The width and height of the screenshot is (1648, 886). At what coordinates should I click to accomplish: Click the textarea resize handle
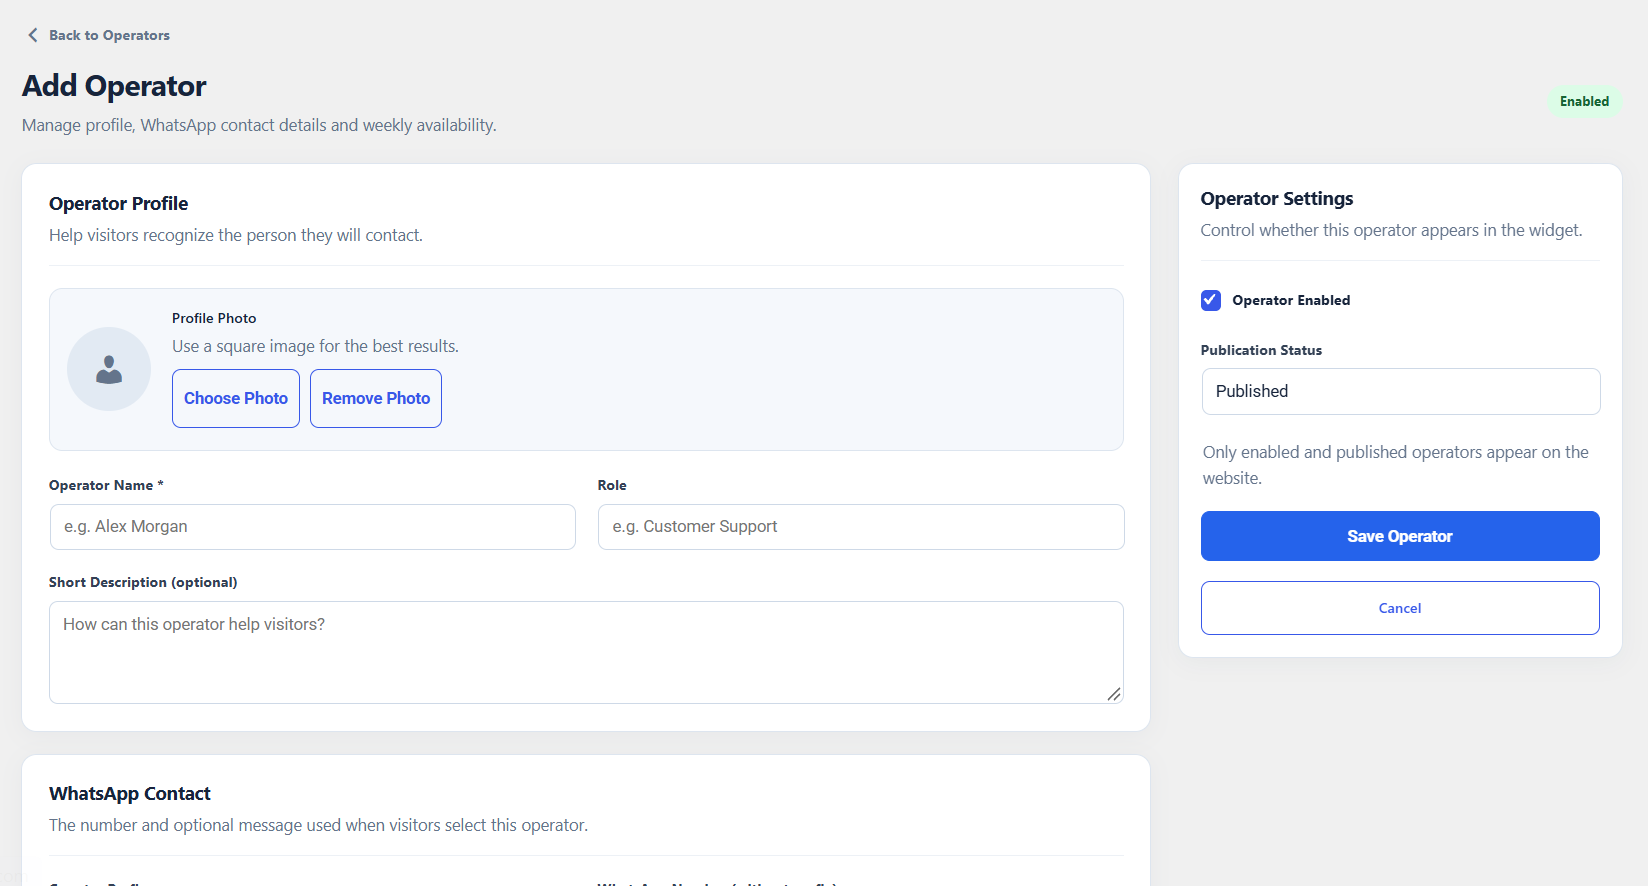1114,694
